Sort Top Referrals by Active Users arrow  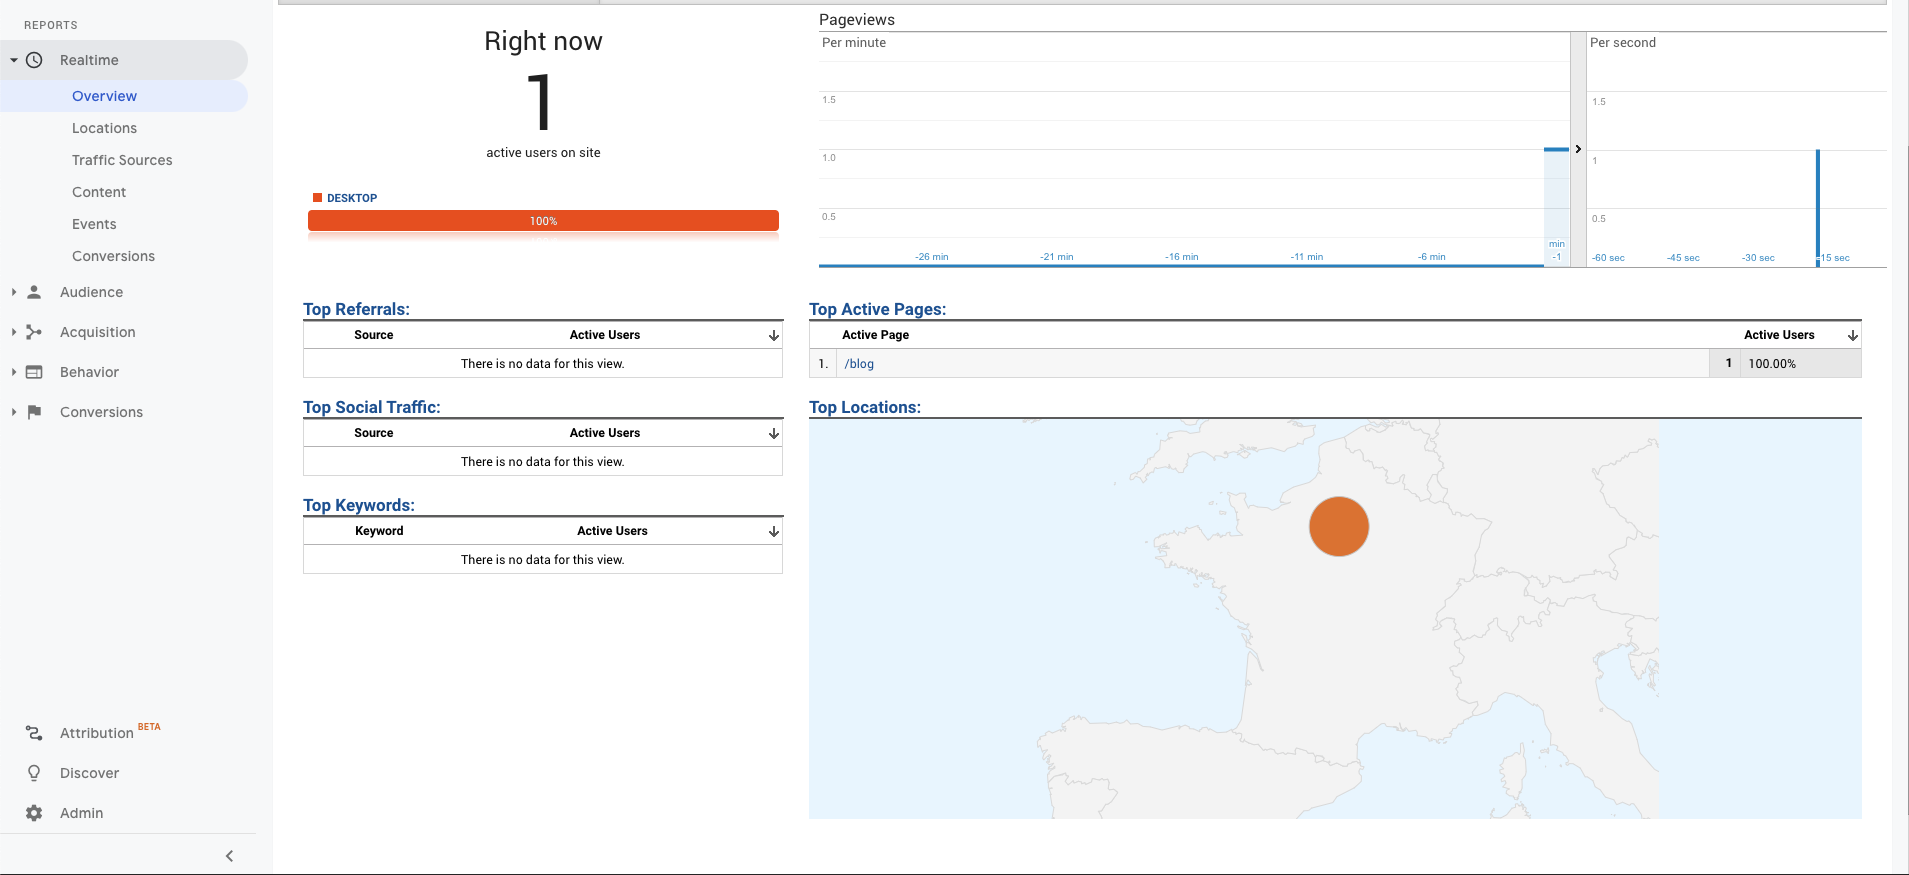(774, 336)
